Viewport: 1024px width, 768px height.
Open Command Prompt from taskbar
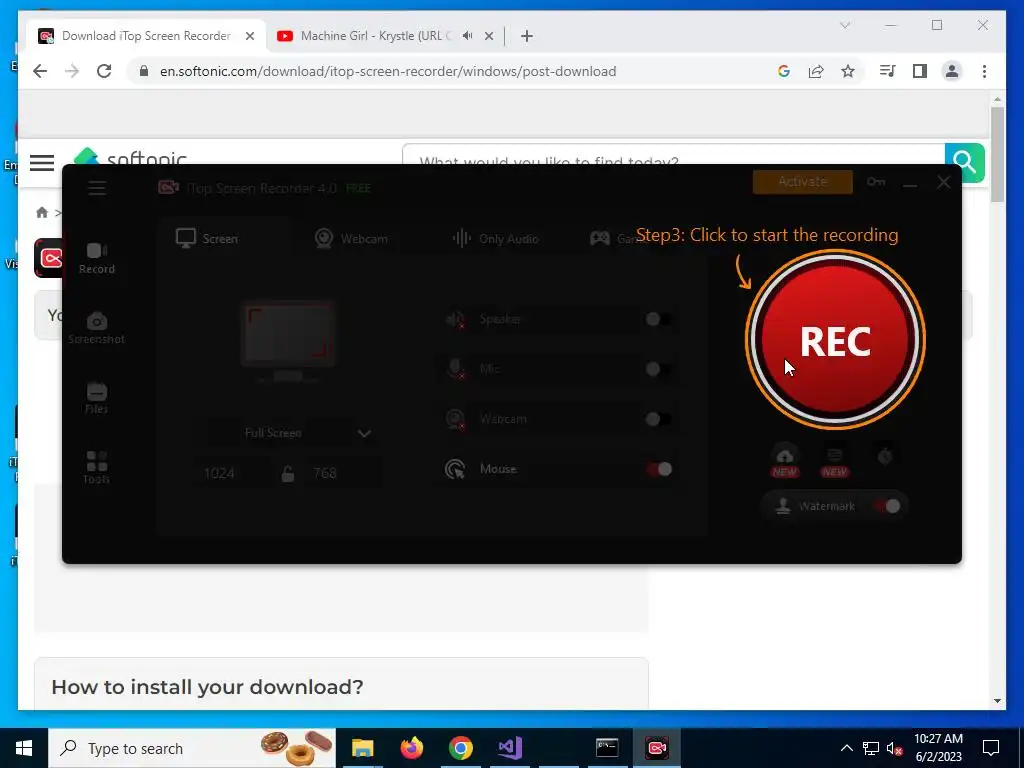[x=607, y=748]
